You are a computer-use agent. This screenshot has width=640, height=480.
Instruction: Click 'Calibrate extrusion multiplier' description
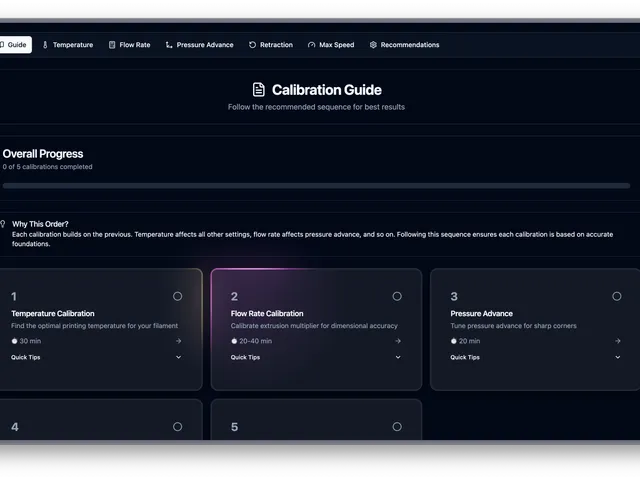click(x=314, y=326)
